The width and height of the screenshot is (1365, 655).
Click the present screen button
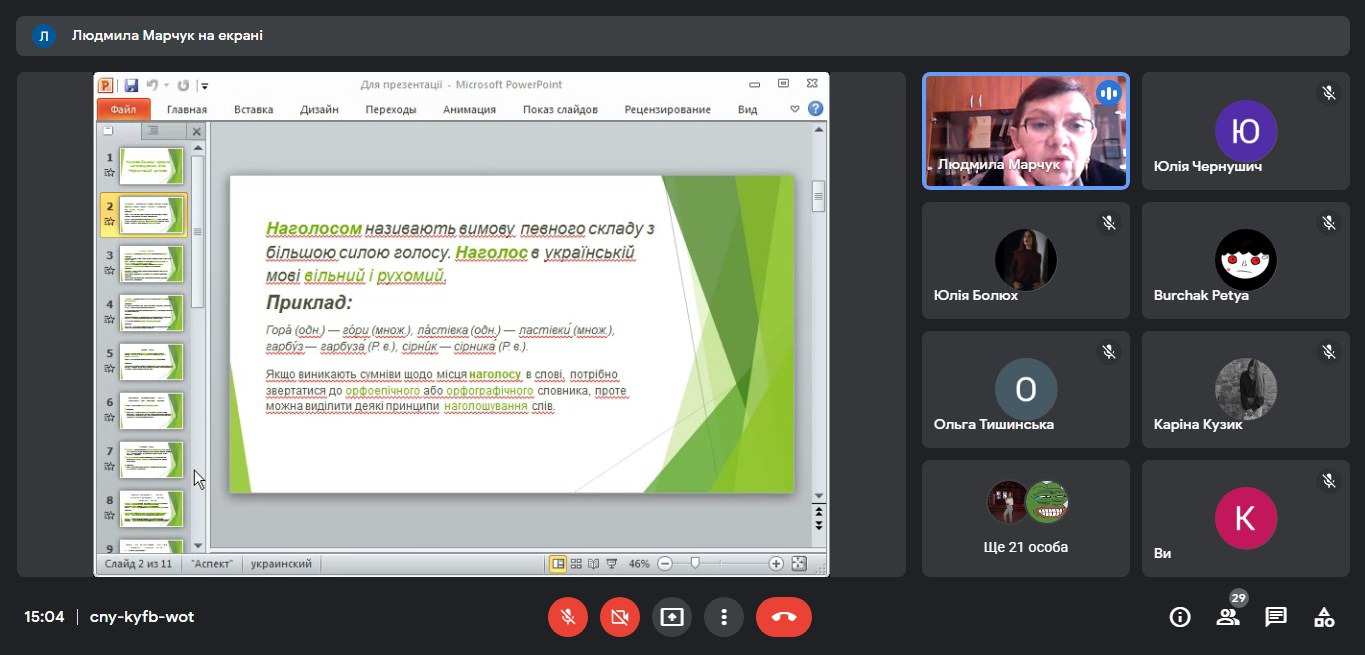[672, 617]
